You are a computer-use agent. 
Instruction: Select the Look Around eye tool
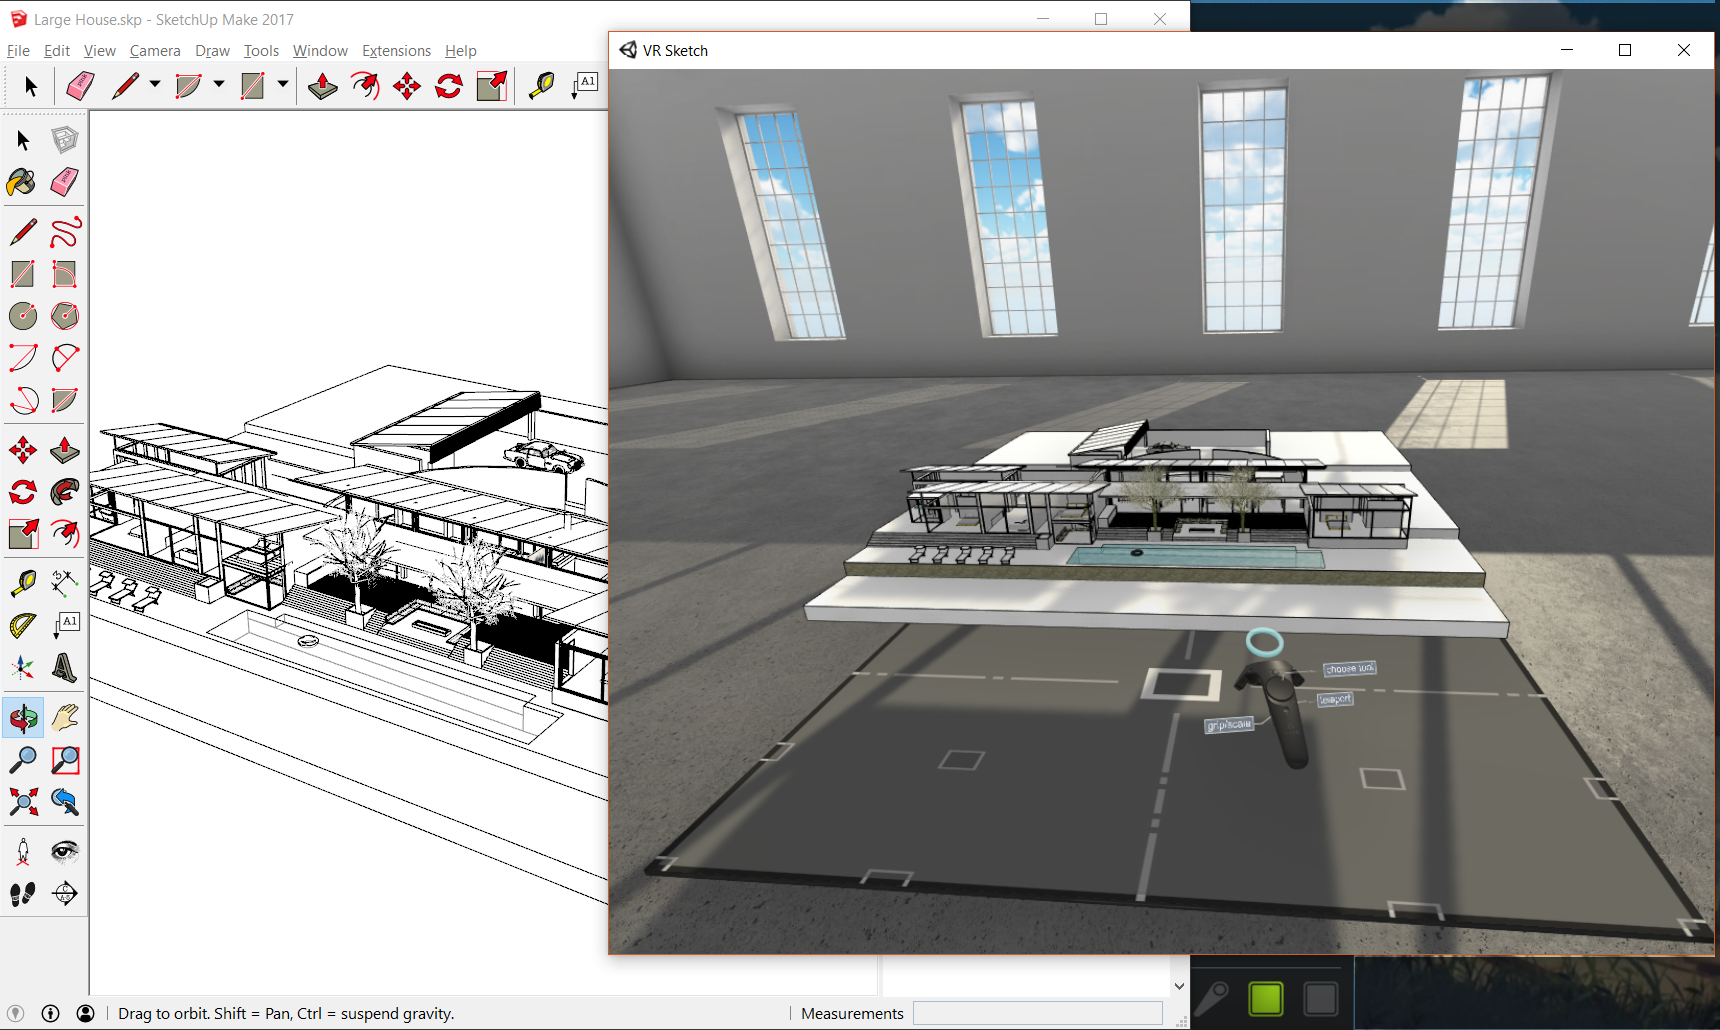[64, 852]
